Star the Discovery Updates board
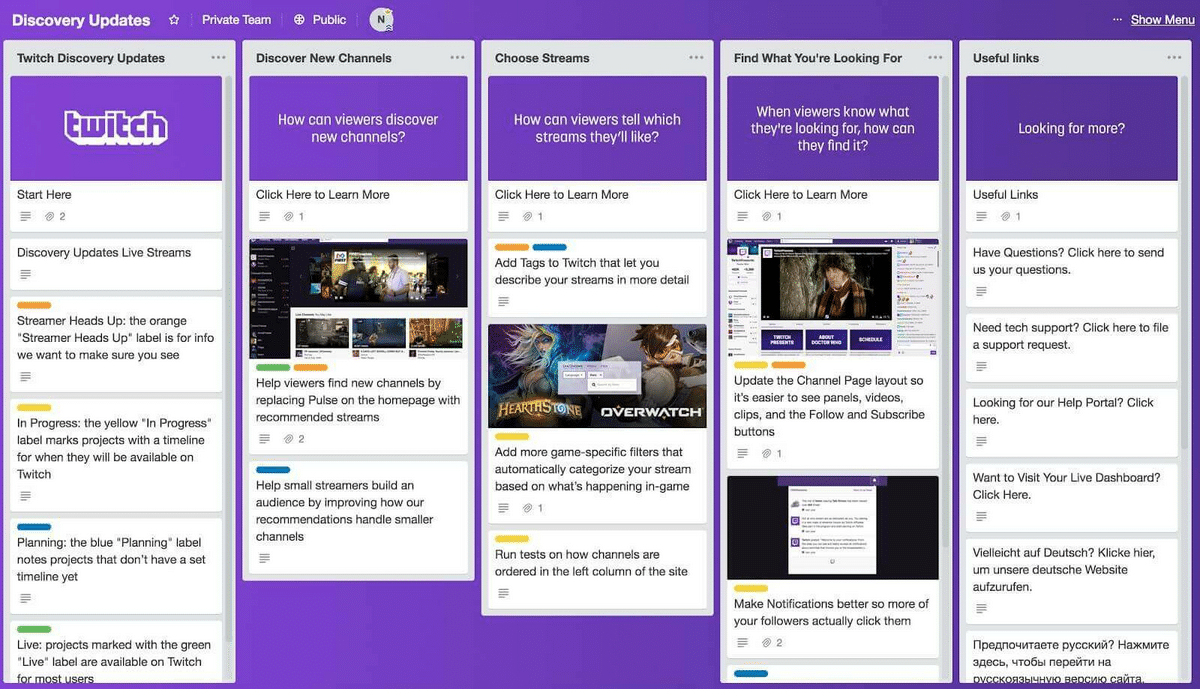The height and width of the screenshot is (689, 1200). tap(174, 20)
